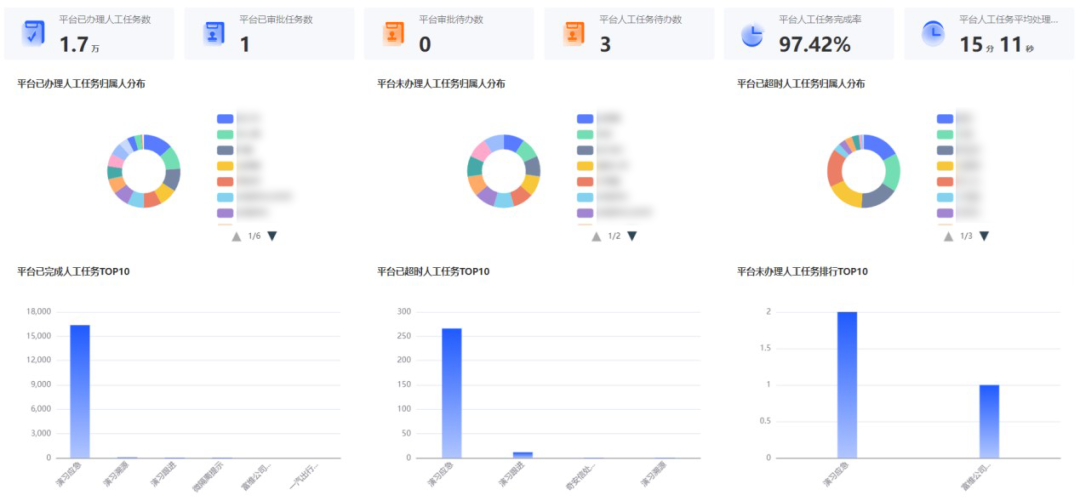This screenshot has height=501, width=1080.
Task: Advance the 1/2 legend pager downward
Action: tap(632, 236)
